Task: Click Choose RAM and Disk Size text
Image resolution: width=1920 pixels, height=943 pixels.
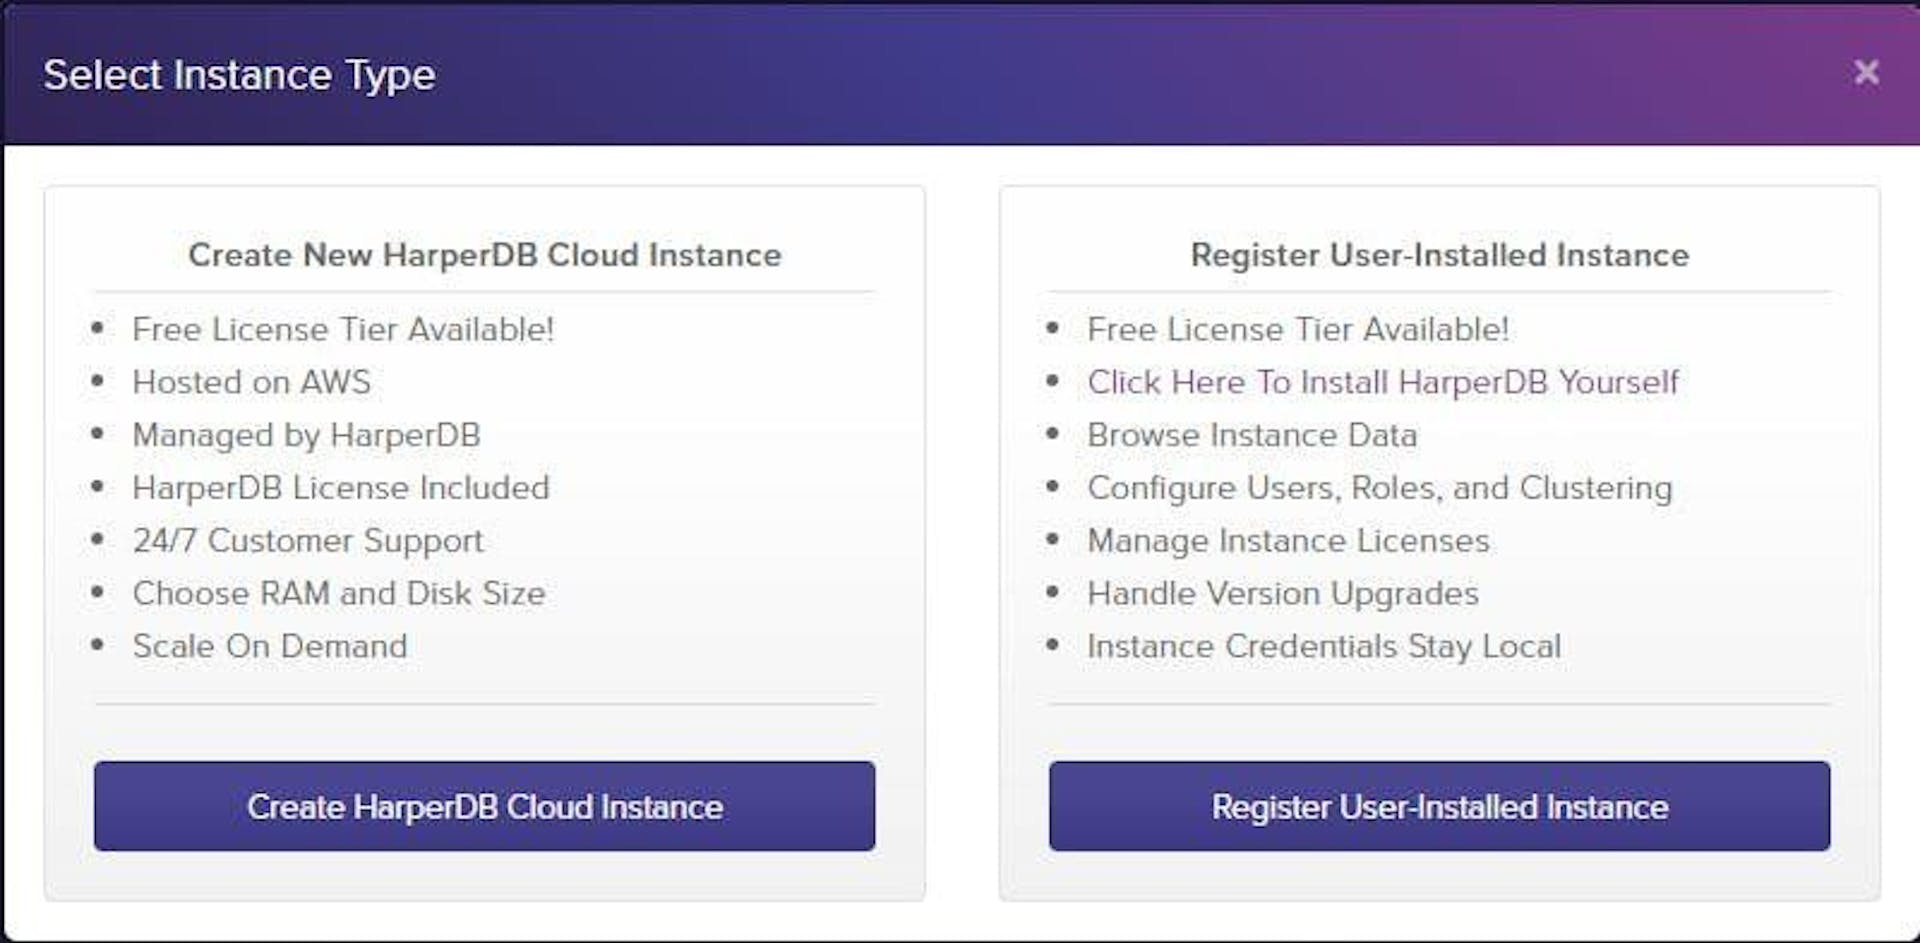Action: [x=339, y=593]
